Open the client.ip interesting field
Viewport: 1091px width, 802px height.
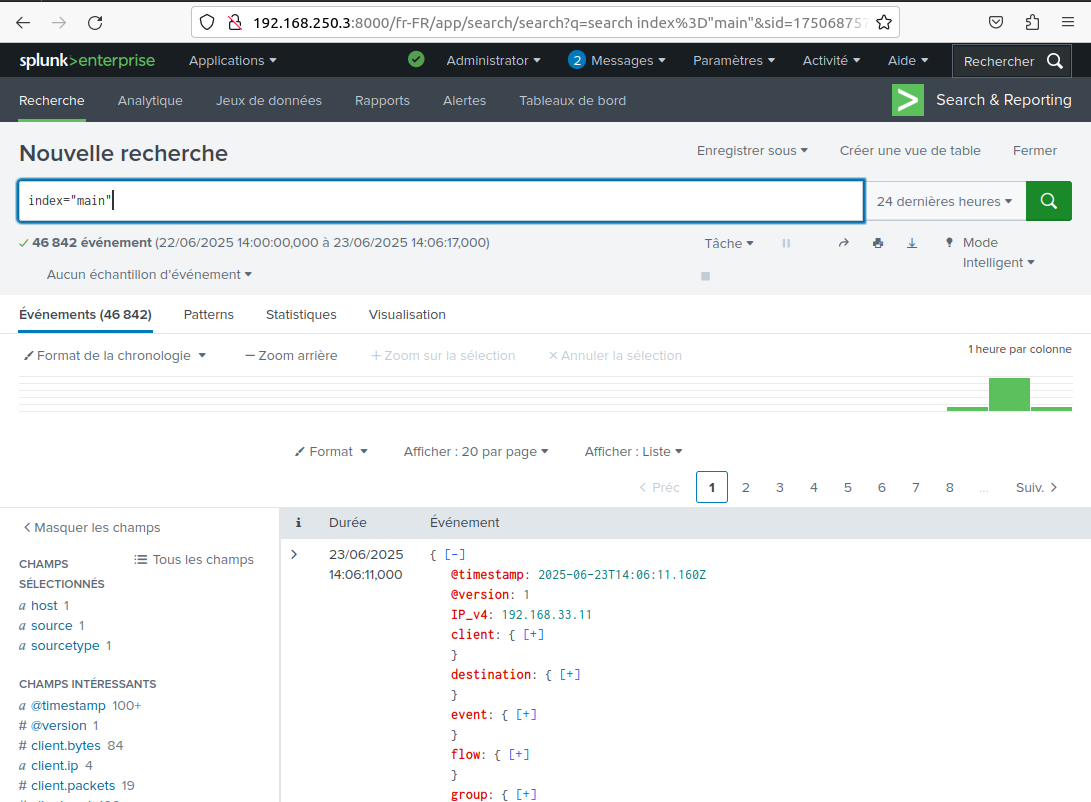[54, 766]
